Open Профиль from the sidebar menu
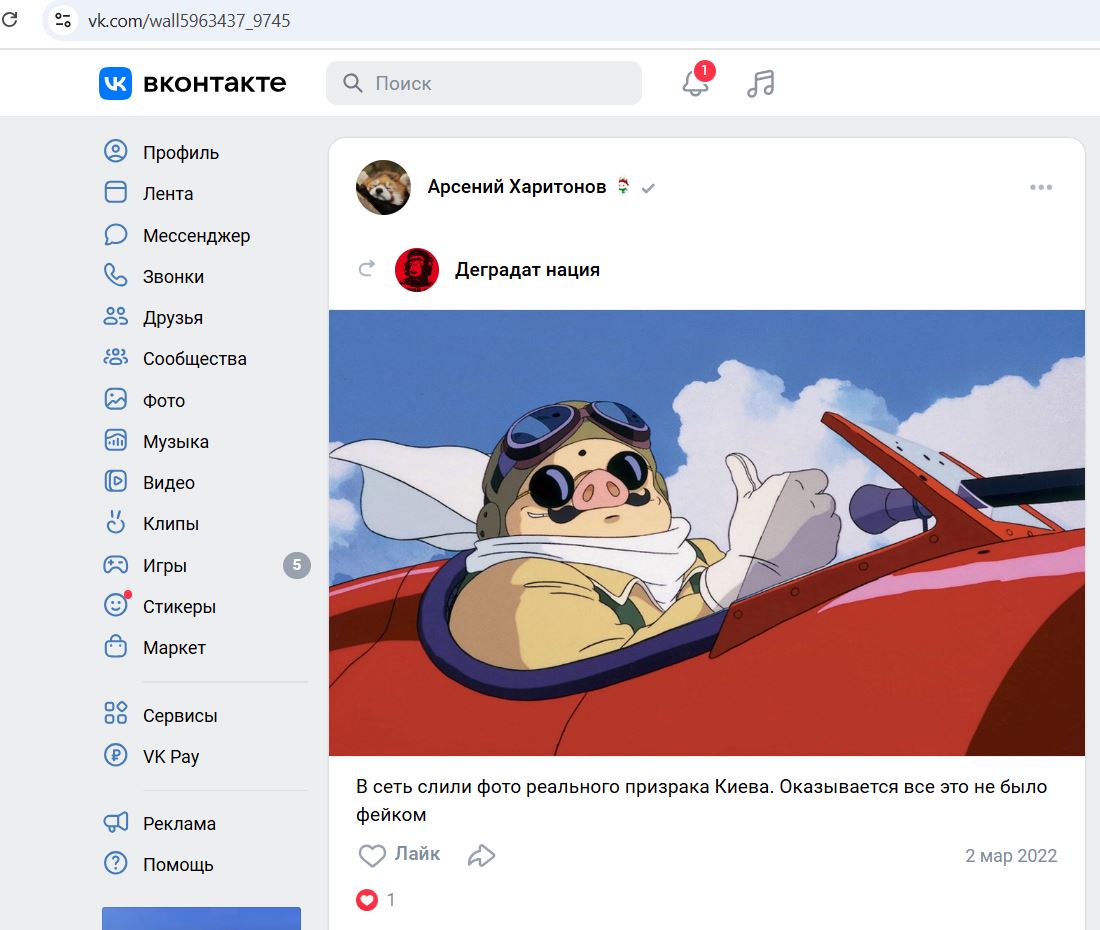The width and height of the screenshot is (1100, 930). (x=181, y=152)
